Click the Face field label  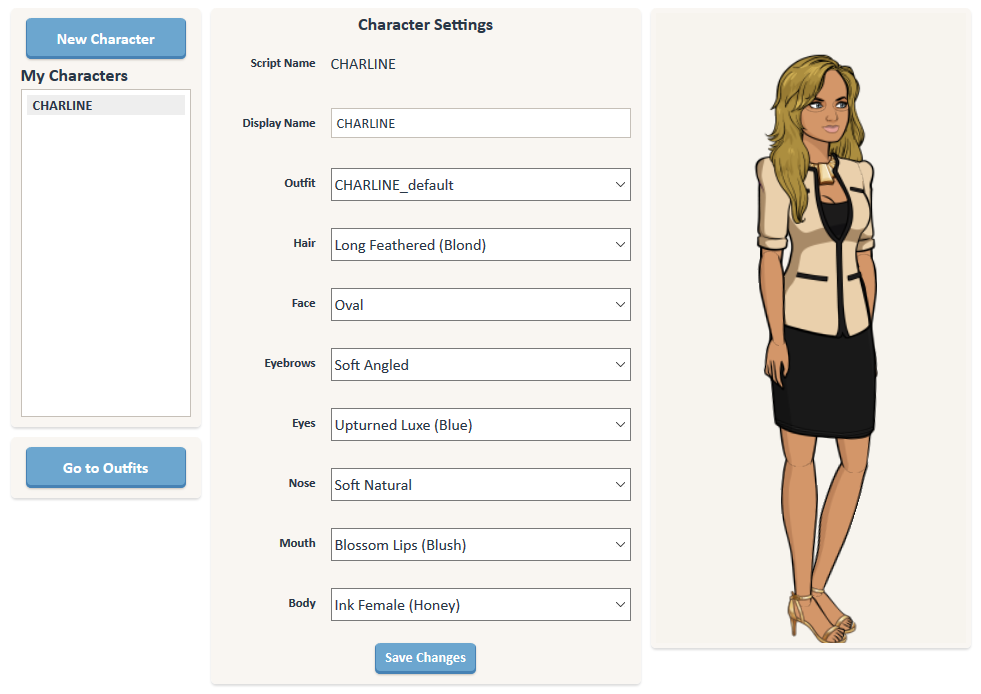coord(303,303)
